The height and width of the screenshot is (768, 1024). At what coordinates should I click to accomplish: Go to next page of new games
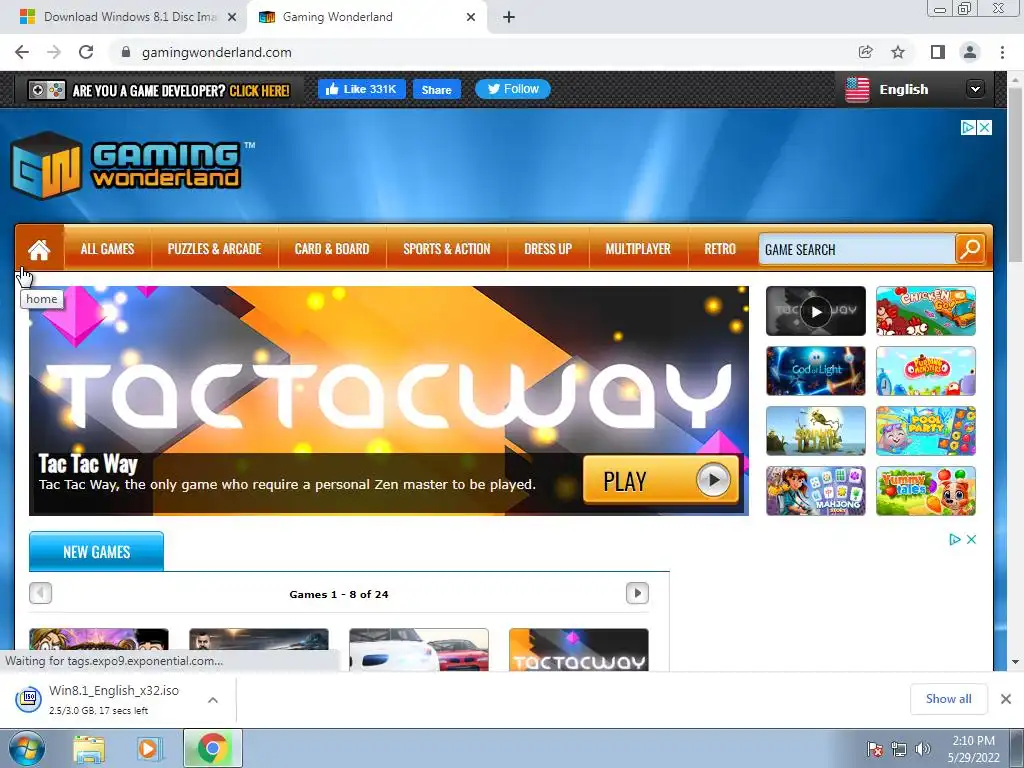pos(637,593)
